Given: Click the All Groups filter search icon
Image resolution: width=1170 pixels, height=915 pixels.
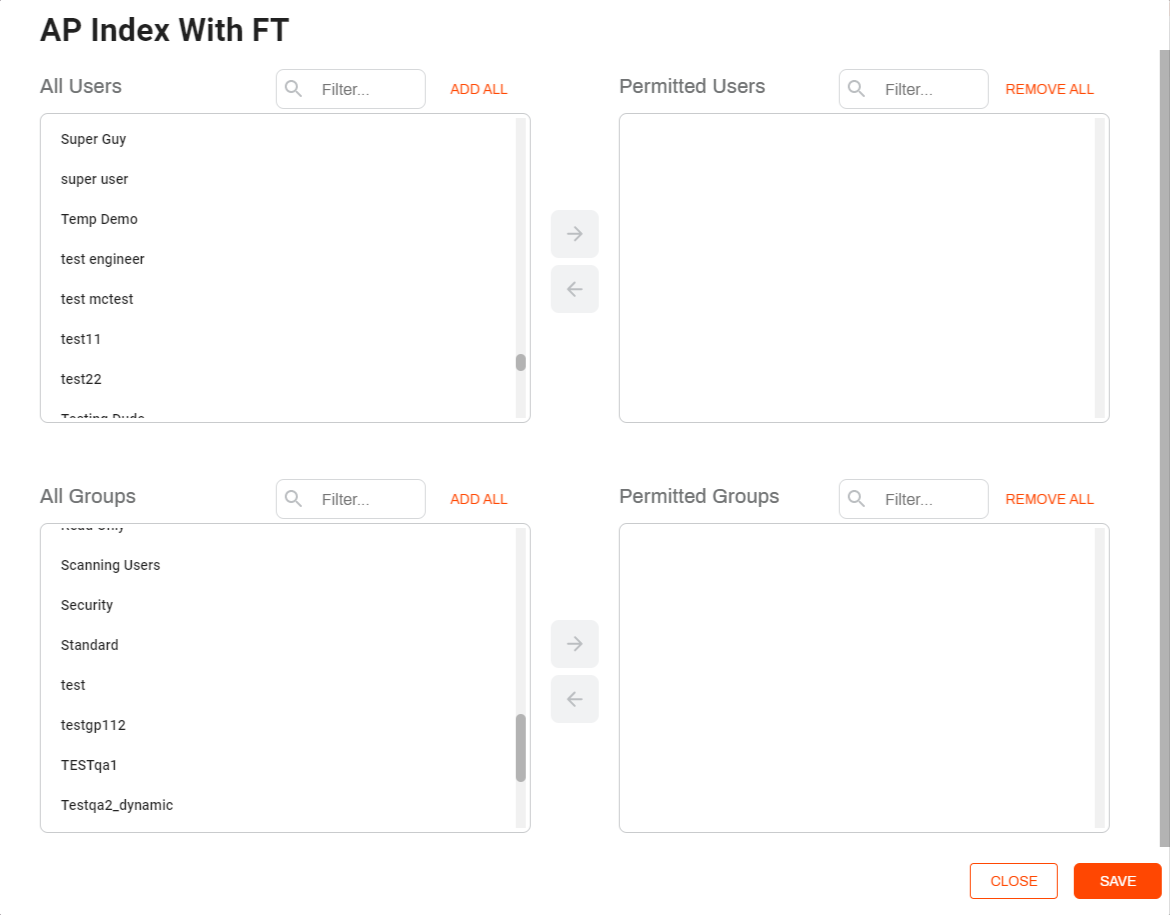Looking at the screenshot, I should pos(293,499).
